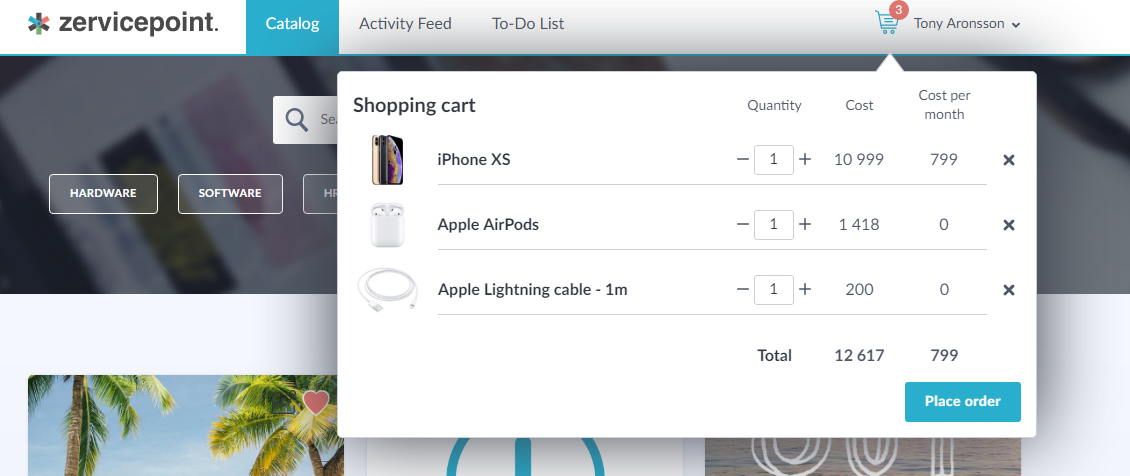Open the To-Do List tab

[528, 24]
